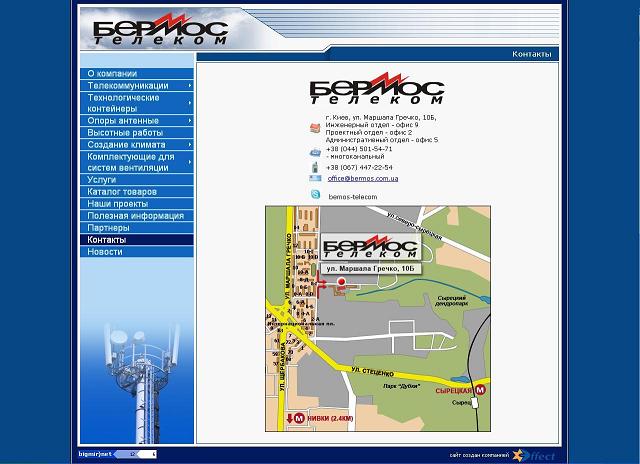Click the Бермос logo on the map
640x464 pixels.
[370, 246]
